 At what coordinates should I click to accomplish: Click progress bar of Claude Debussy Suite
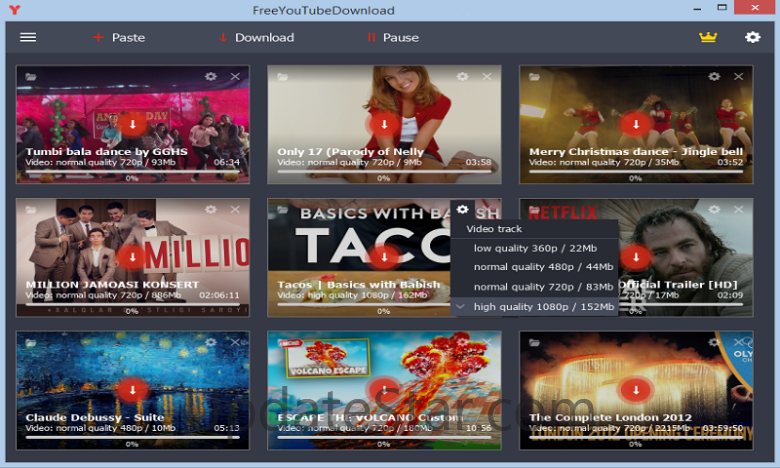[x=132, y=437]
